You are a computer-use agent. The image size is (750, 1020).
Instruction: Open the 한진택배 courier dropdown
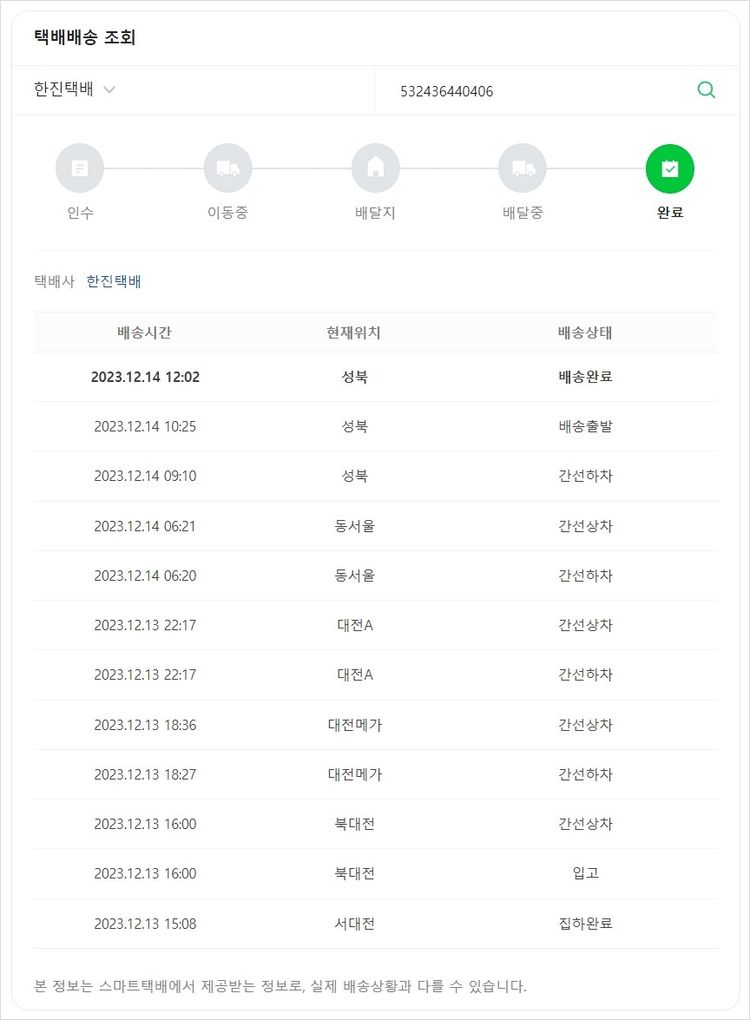[x=75, y=90]
